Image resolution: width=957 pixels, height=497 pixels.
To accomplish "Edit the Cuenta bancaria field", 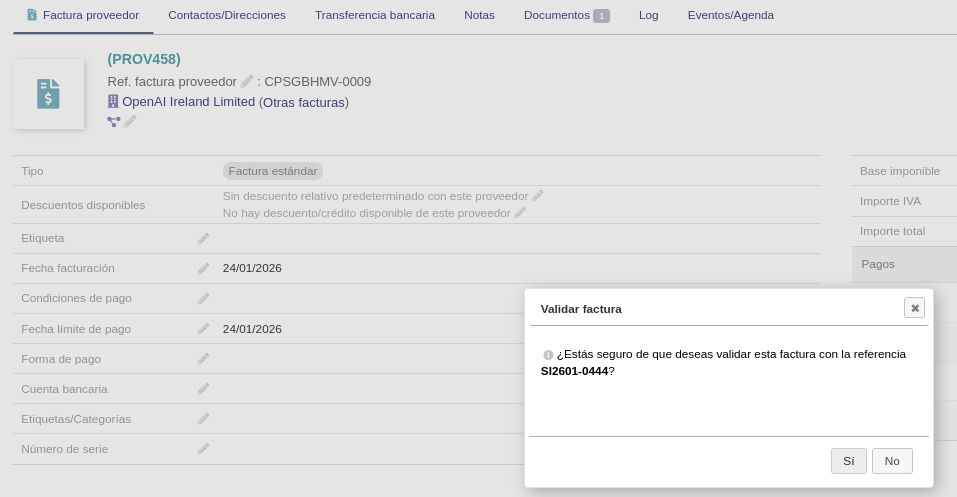I will pyautogui.click(x=203, y=389).
